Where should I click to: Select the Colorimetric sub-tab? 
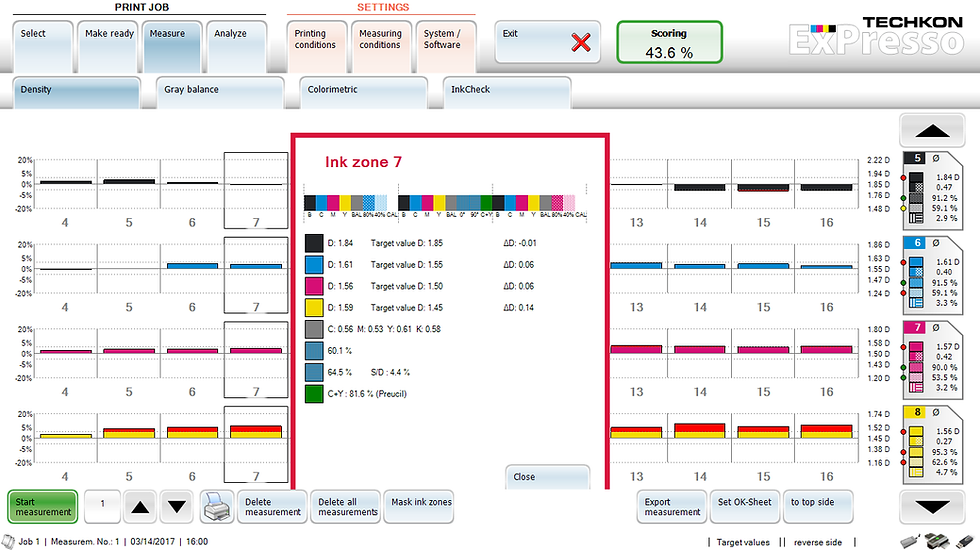pyautogui.click(x=363, y=92)
